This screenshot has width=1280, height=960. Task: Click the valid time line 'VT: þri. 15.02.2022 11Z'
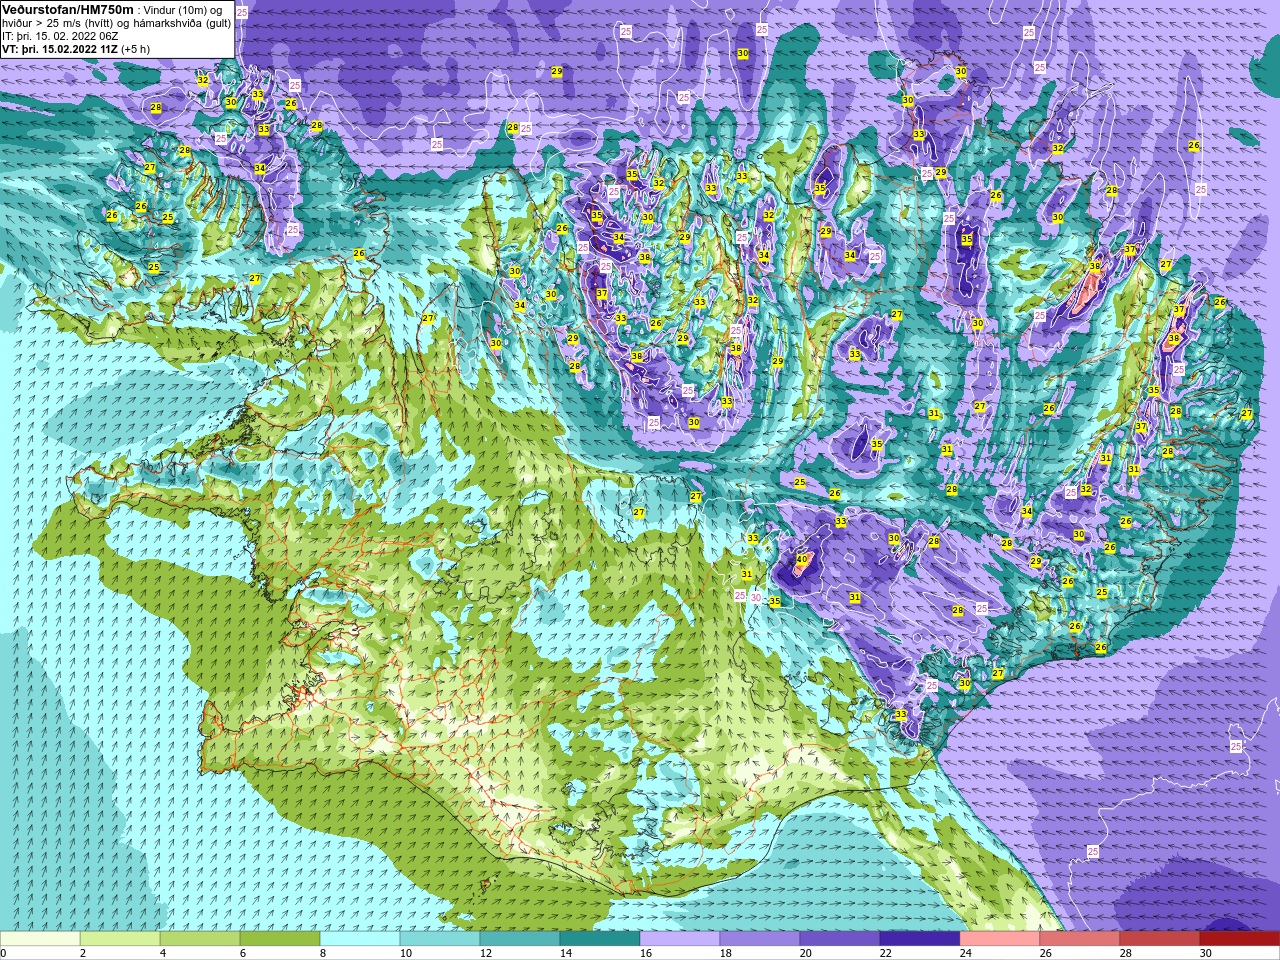[61, 48]
